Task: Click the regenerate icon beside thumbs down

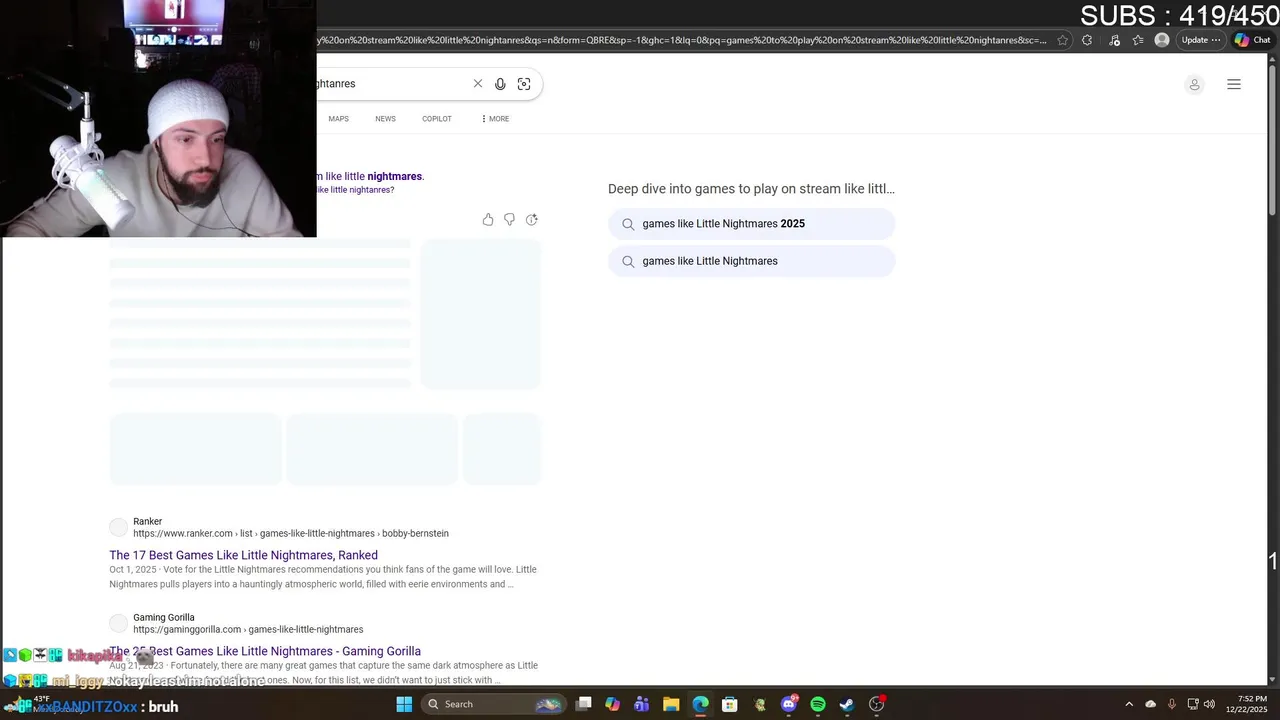Action: coord(532,220)
